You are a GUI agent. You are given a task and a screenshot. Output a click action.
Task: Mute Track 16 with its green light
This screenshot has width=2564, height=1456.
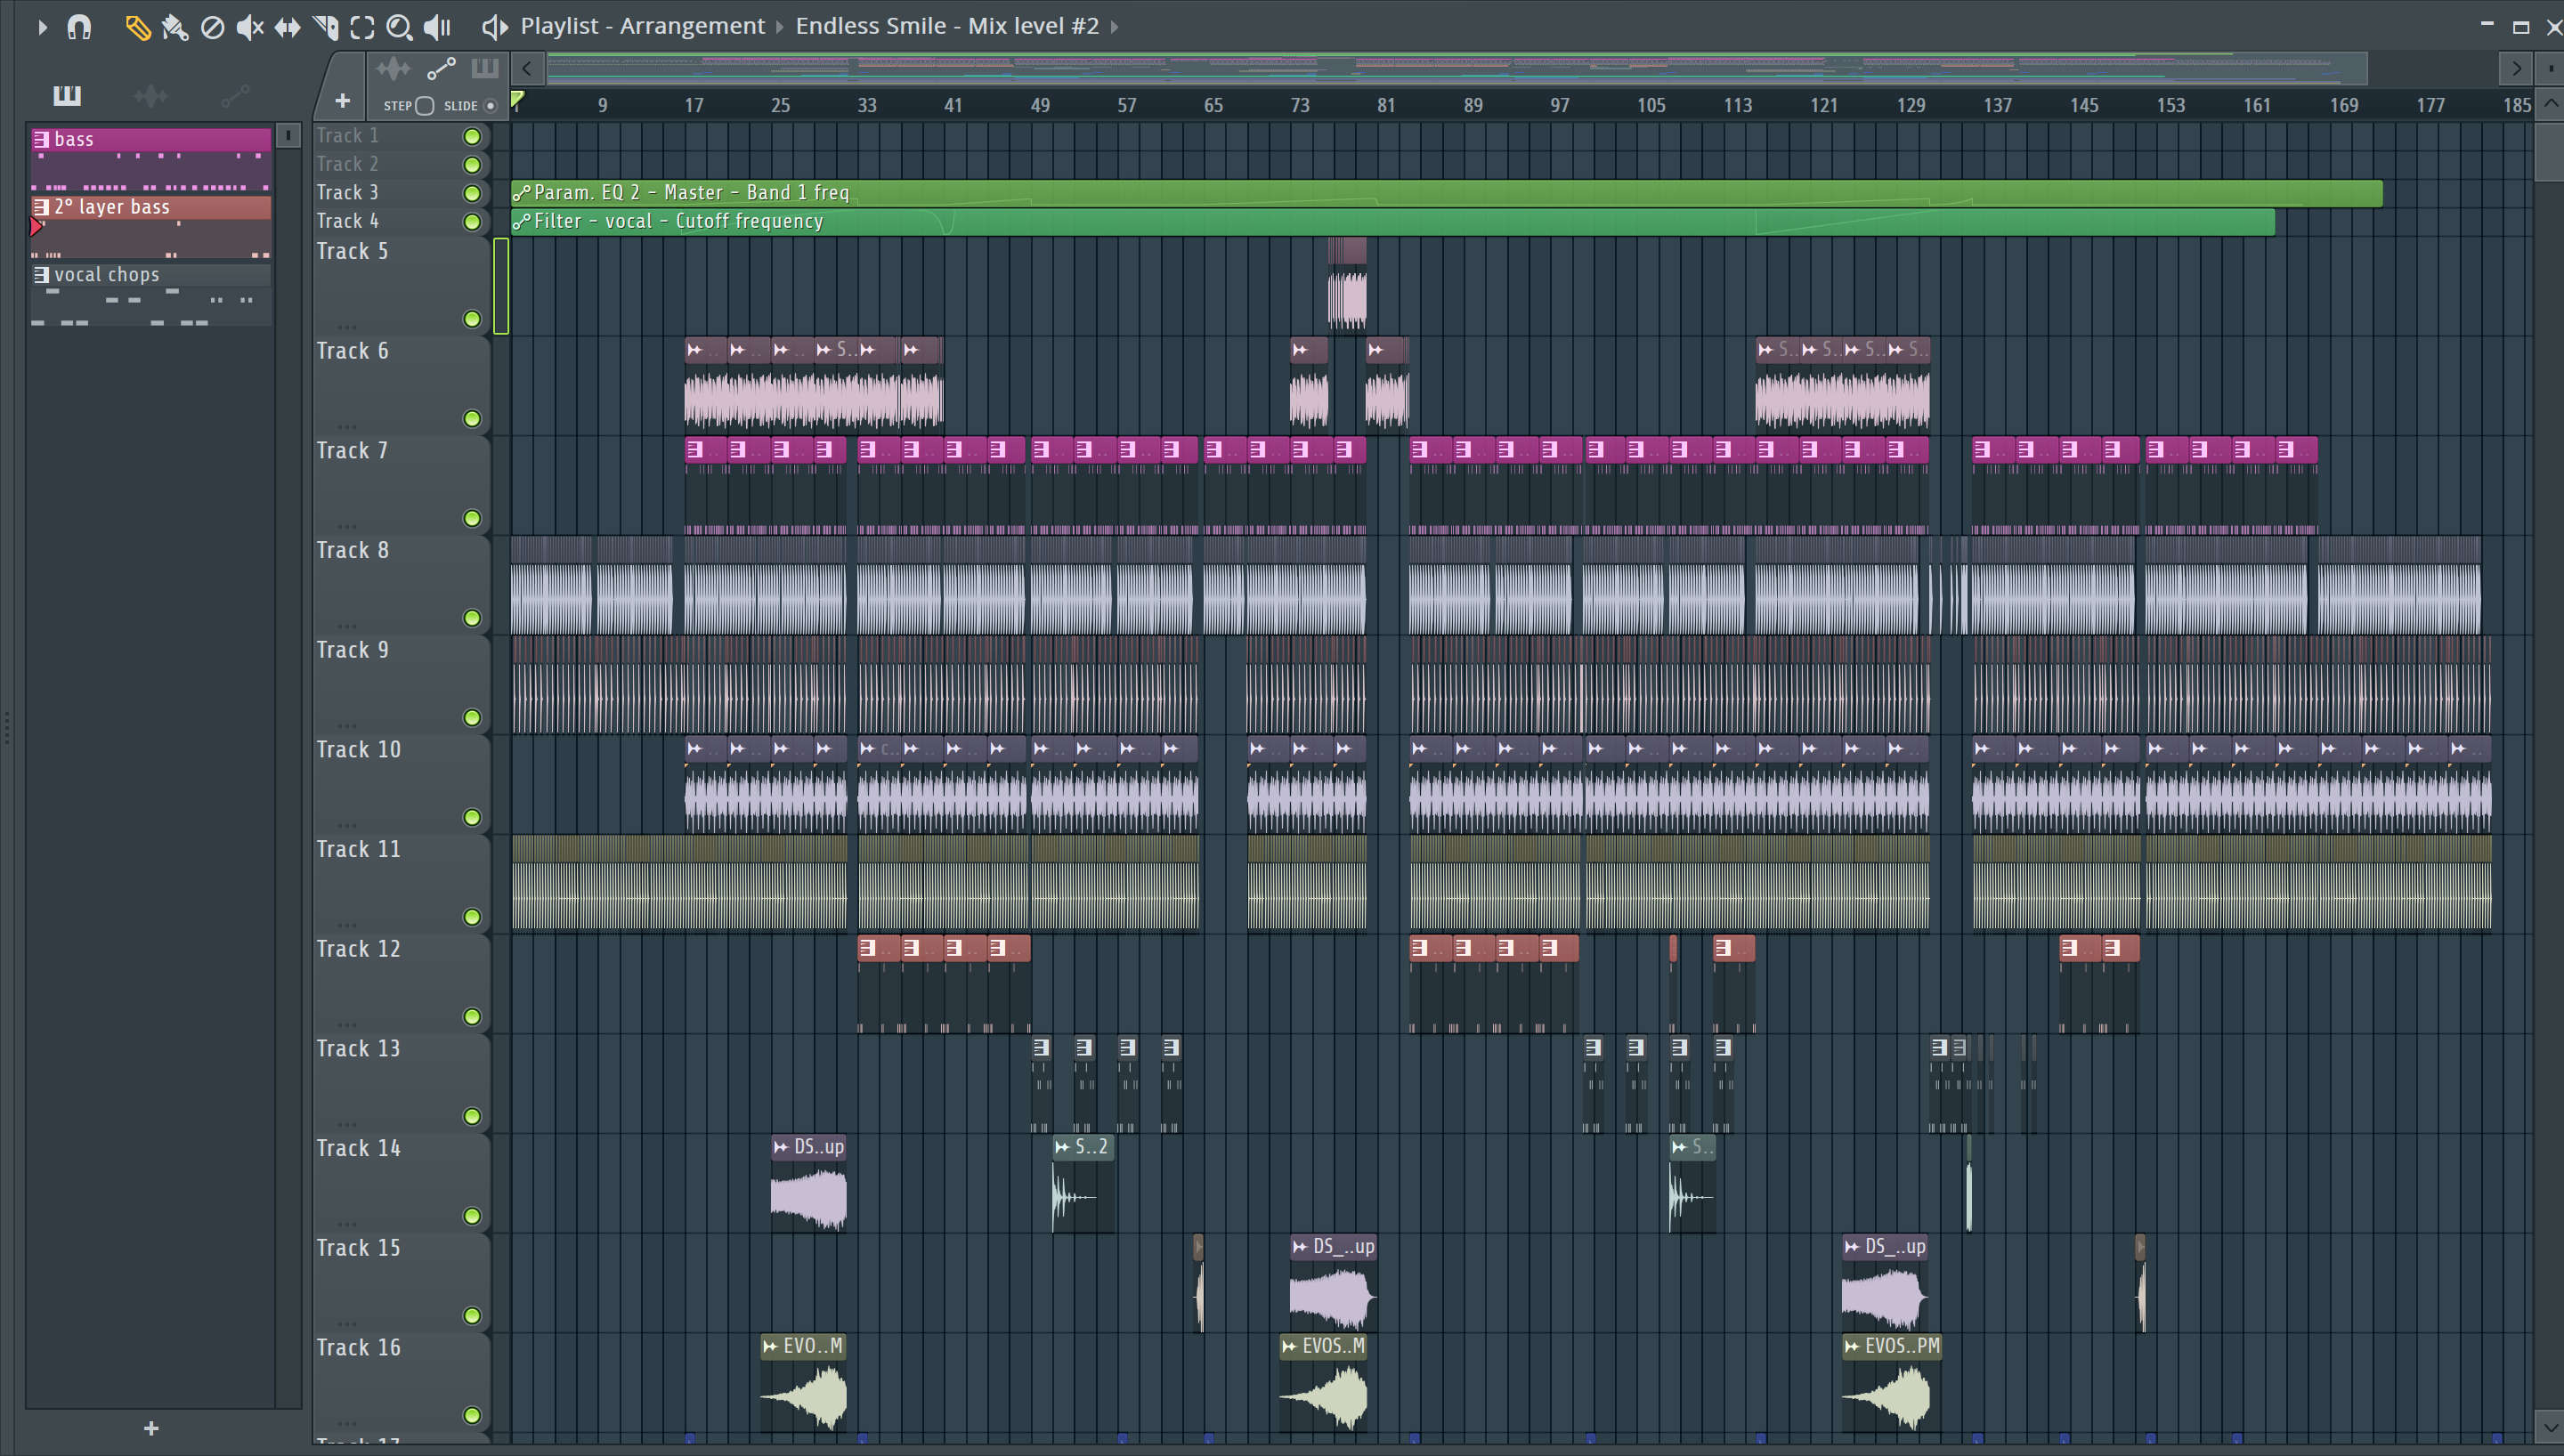click(x=472, y=1415)
